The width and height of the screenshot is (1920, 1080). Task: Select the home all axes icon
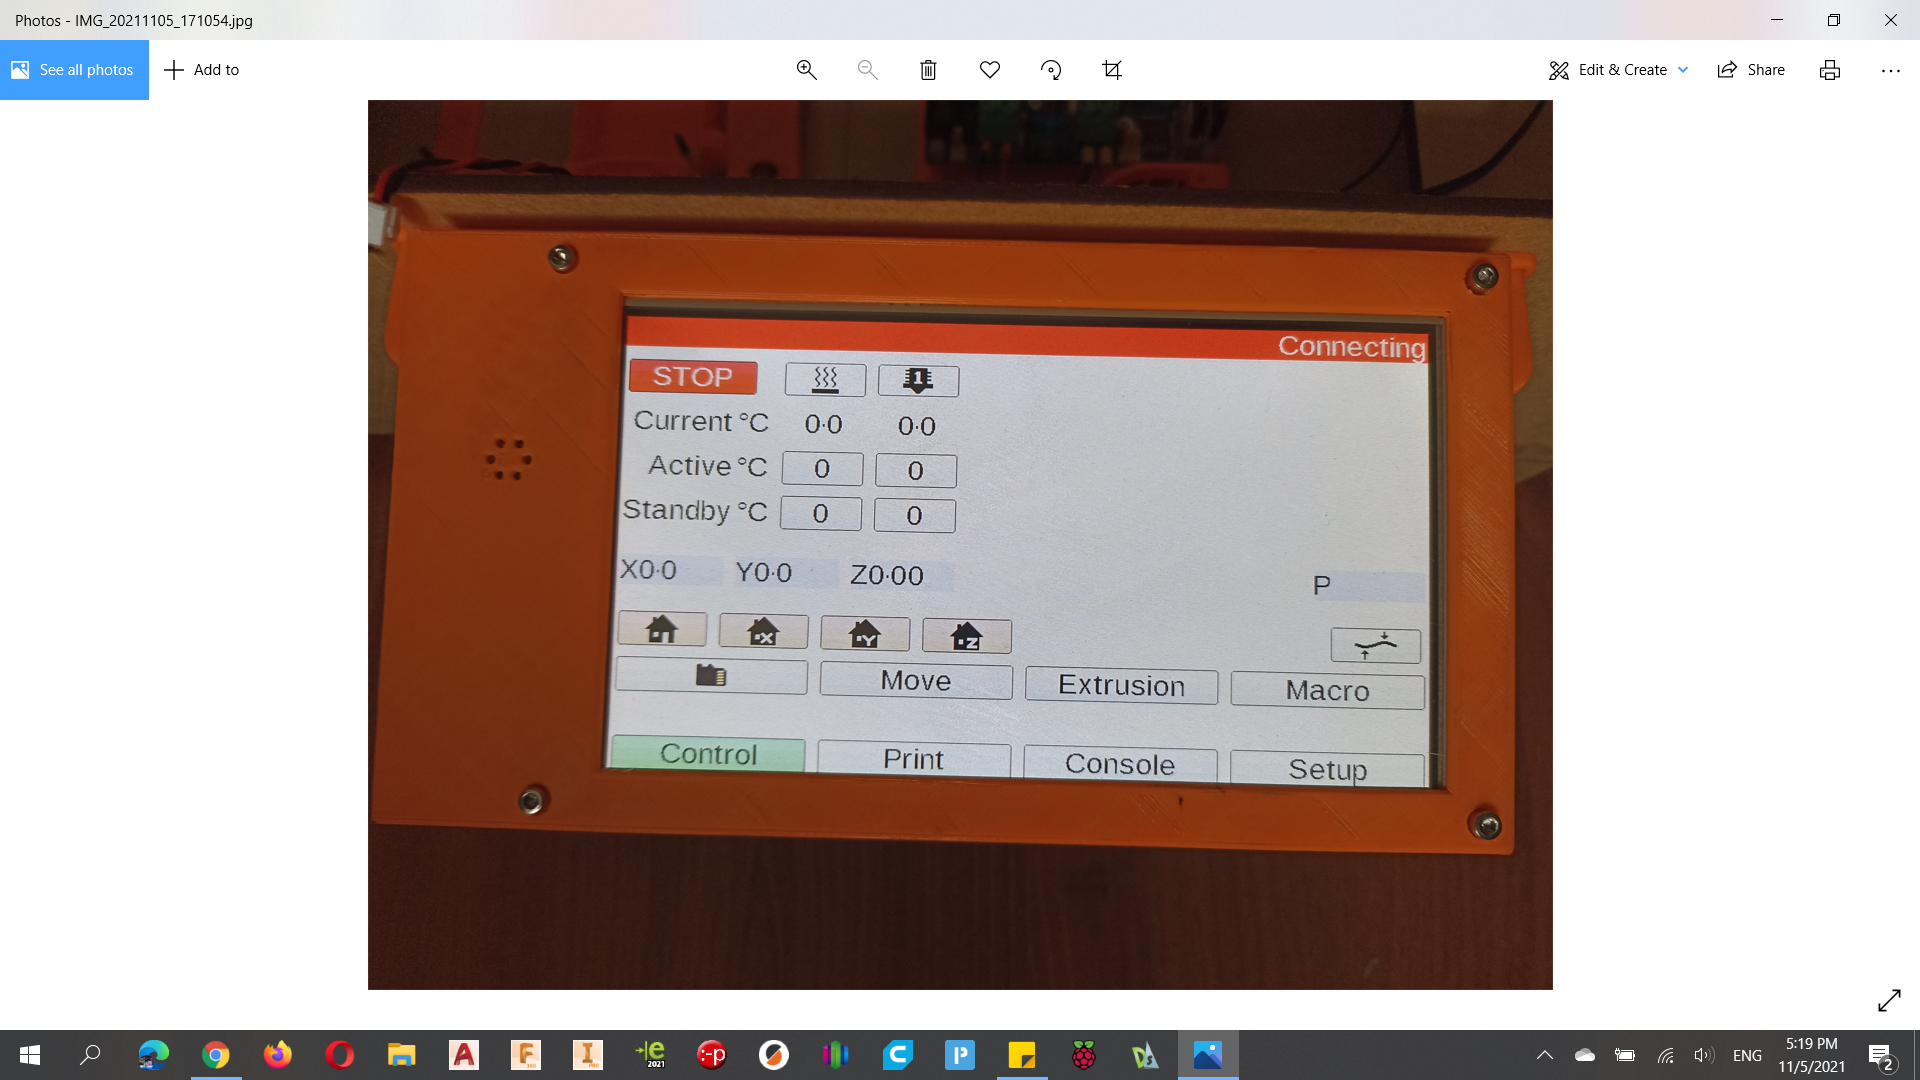click(x=662, y=630)
